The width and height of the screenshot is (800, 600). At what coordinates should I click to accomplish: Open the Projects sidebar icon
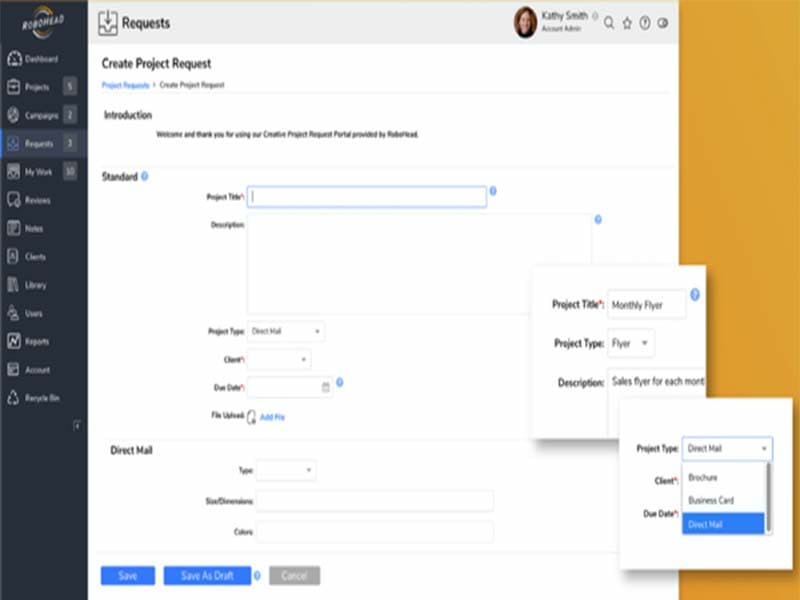(x=14, y=87)
